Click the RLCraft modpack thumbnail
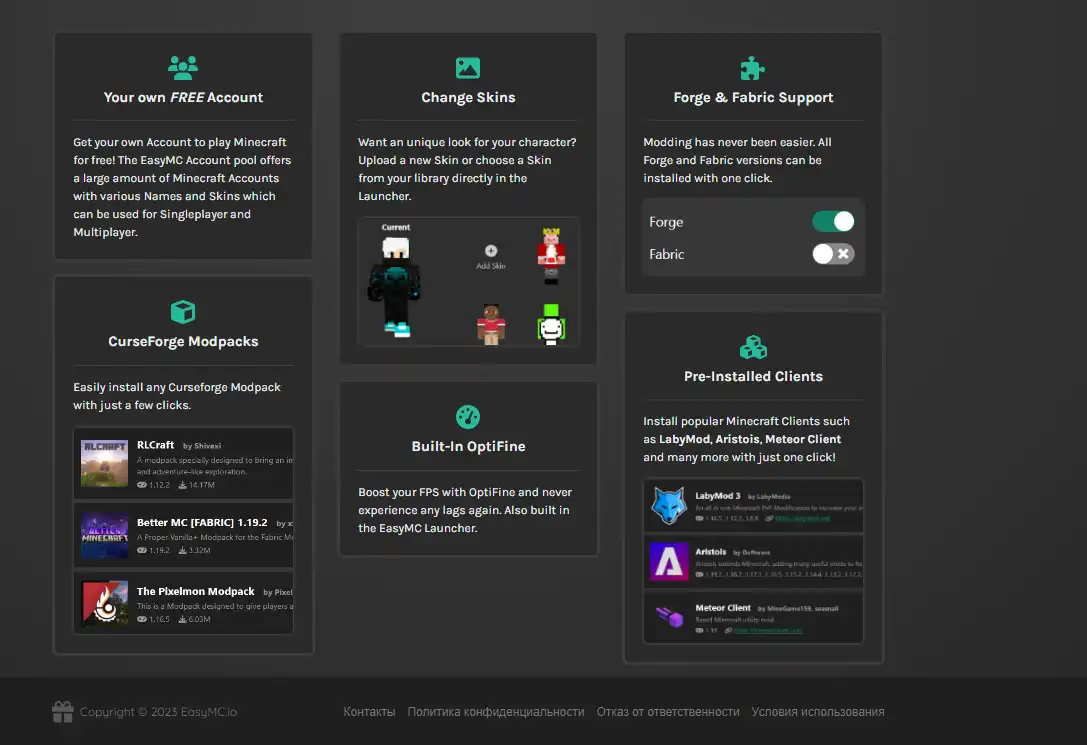 pos(104,463)
